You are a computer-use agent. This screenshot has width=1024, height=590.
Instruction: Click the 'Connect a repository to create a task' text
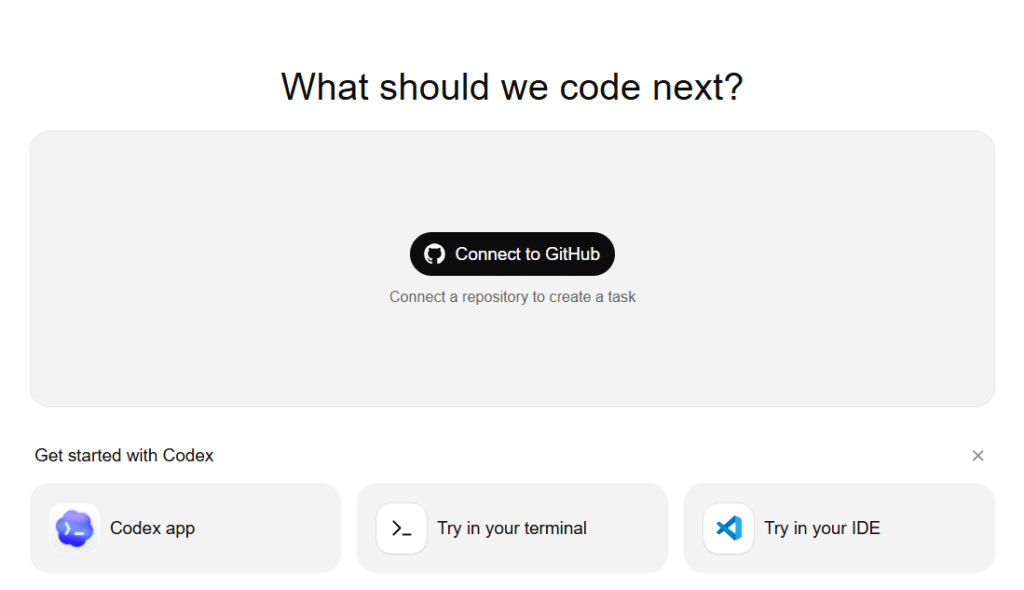pos(512,297)
